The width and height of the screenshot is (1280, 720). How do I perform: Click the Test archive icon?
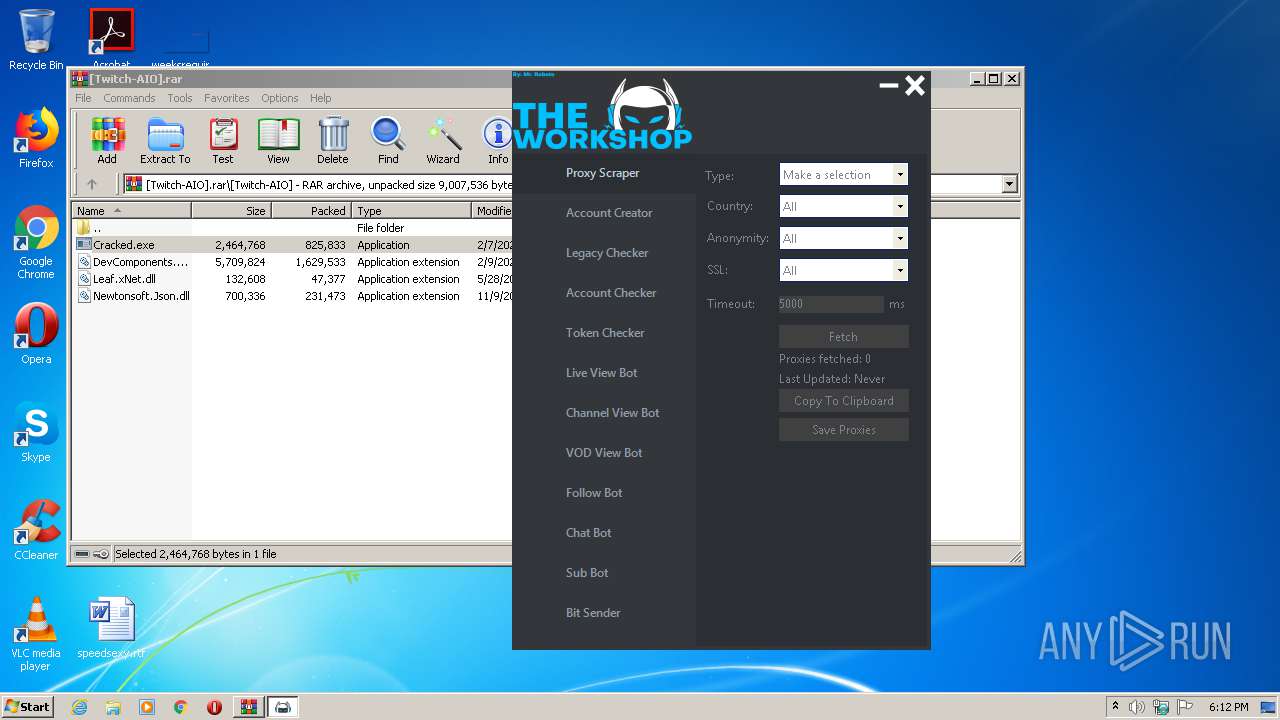pyautogui.click(x=223, y=141)
